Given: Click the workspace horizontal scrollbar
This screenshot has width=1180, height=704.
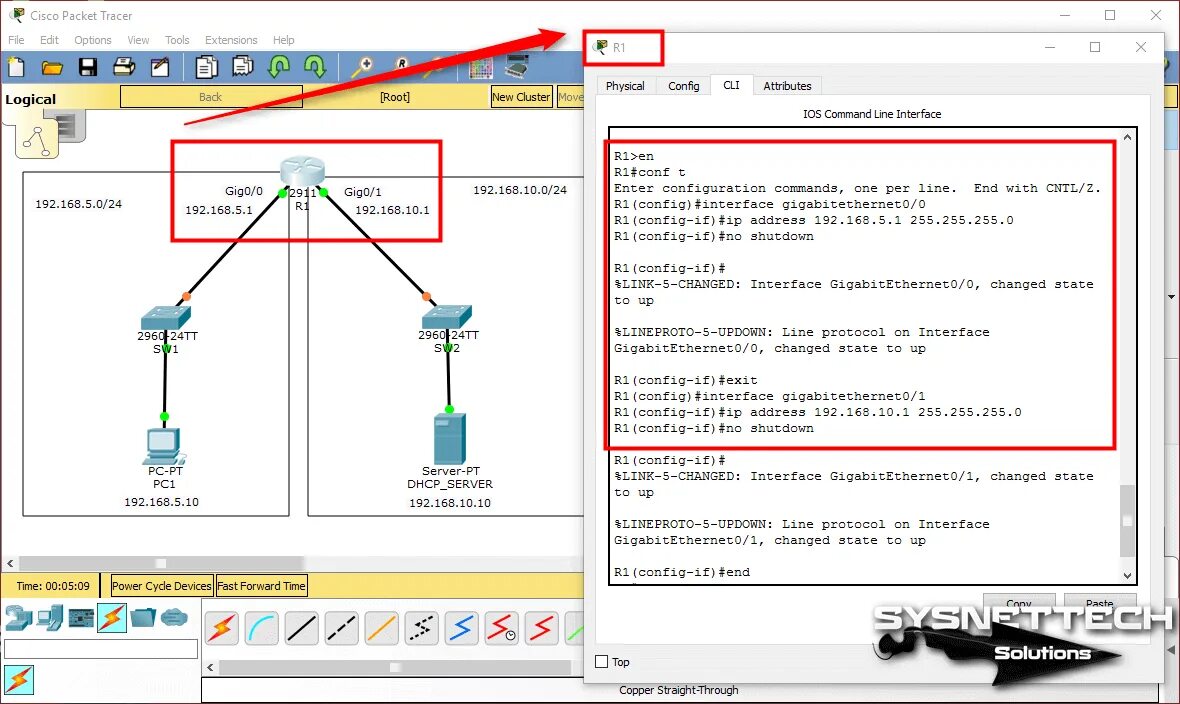Looking at the screenshot, I should [161, 563].
